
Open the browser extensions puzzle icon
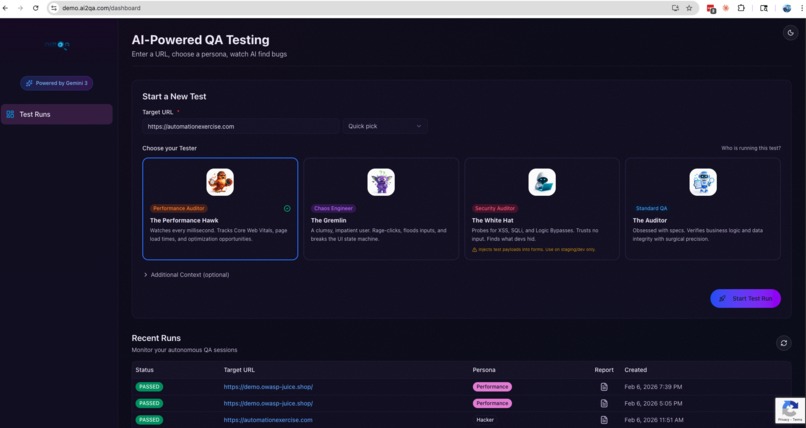[x=741, y=8]
